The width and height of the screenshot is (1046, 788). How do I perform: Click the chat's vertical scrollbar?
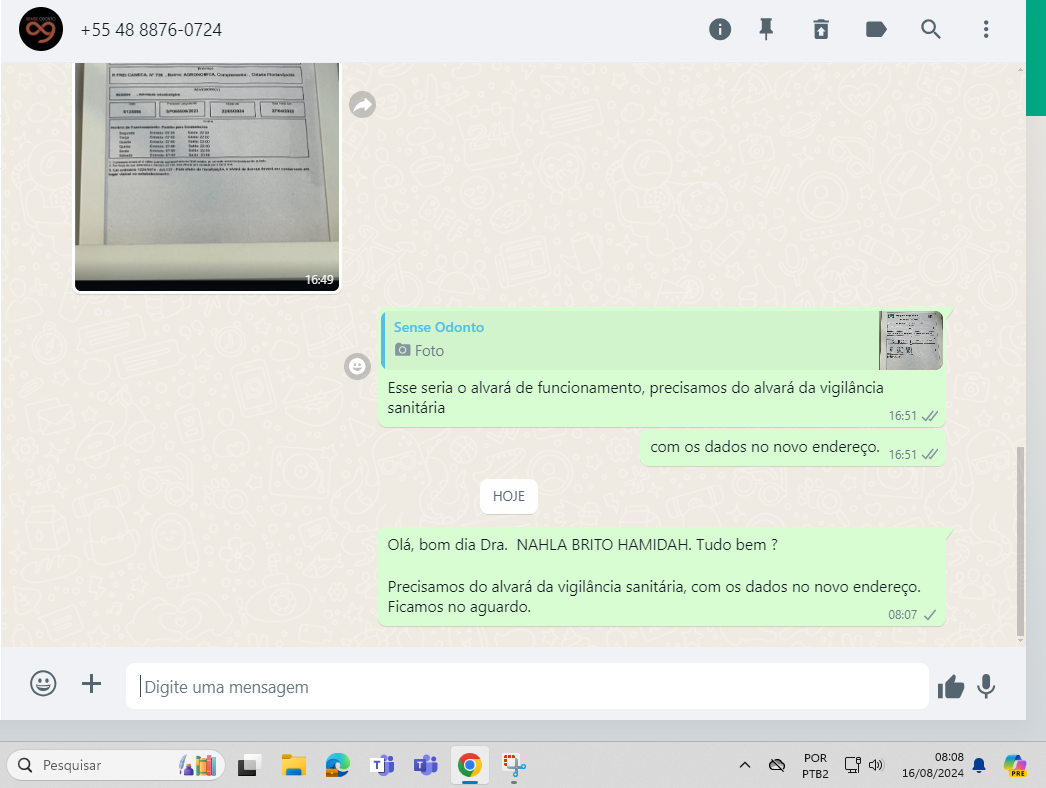[x=1019, y=540]
